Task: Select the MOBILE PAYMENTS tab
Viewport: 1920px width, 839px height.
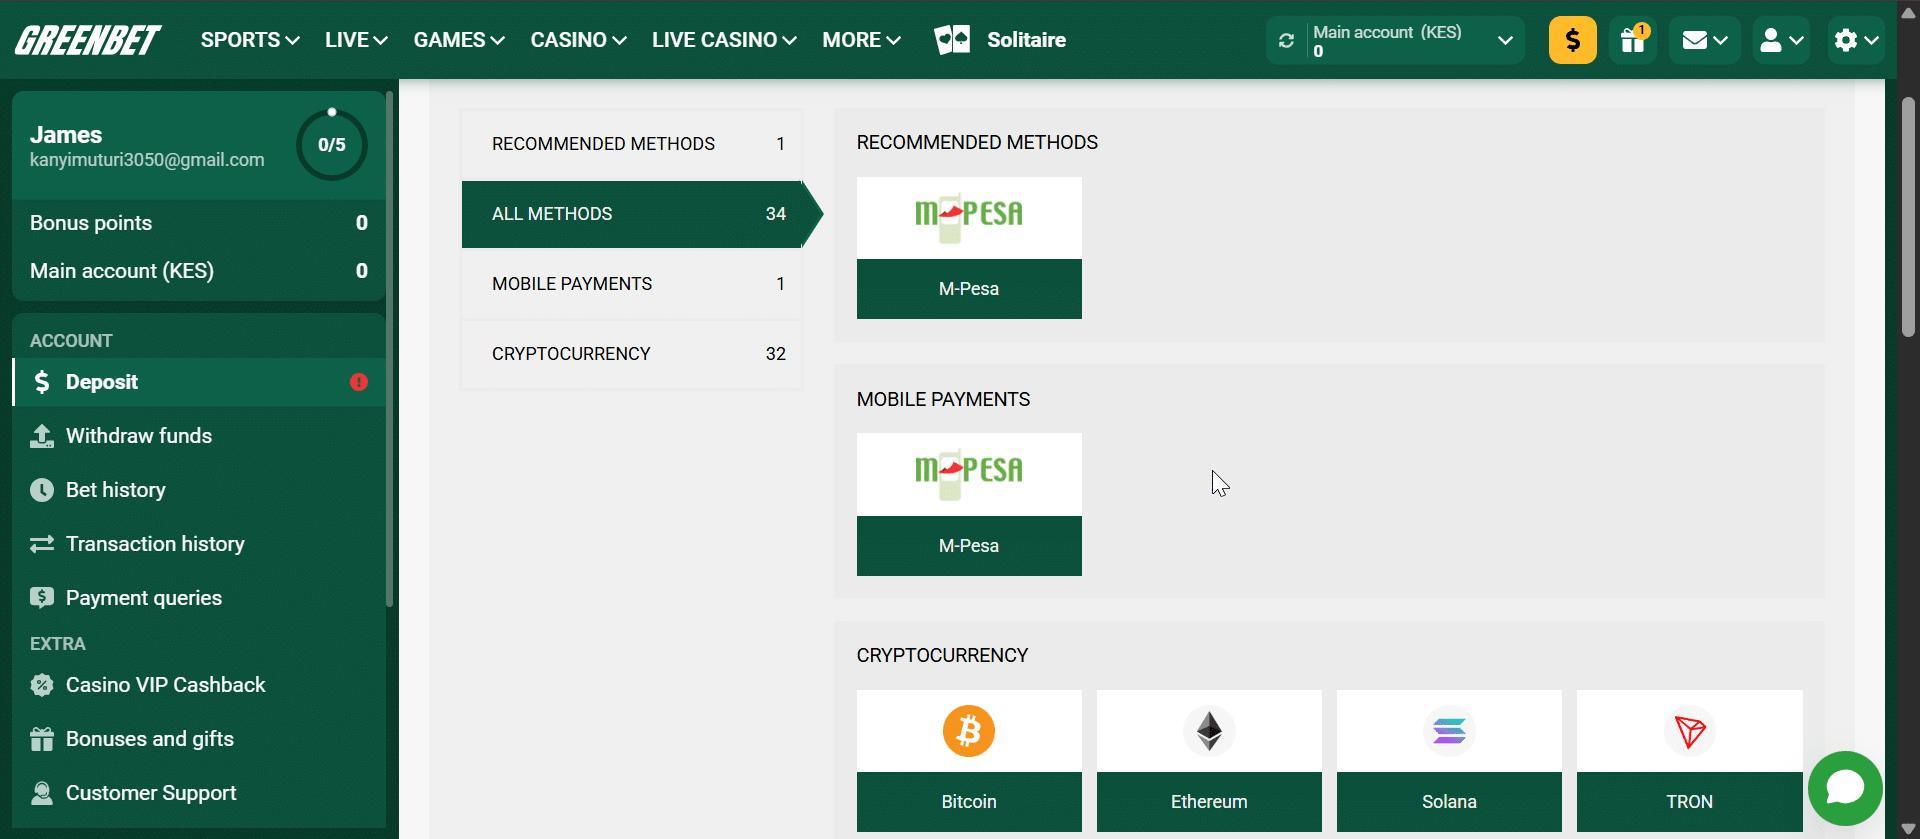Action: pyautogui.click(x=632, y=284)
